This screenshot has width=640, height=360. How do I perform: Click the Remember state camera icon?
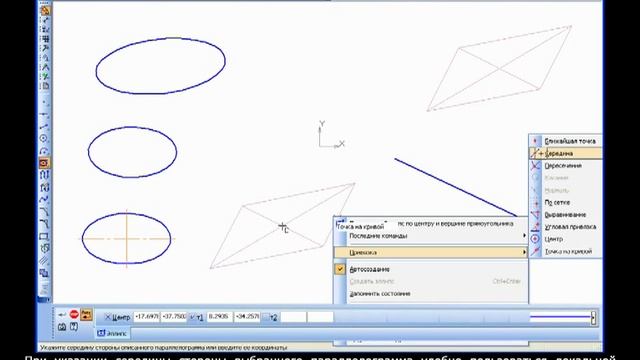62,327
